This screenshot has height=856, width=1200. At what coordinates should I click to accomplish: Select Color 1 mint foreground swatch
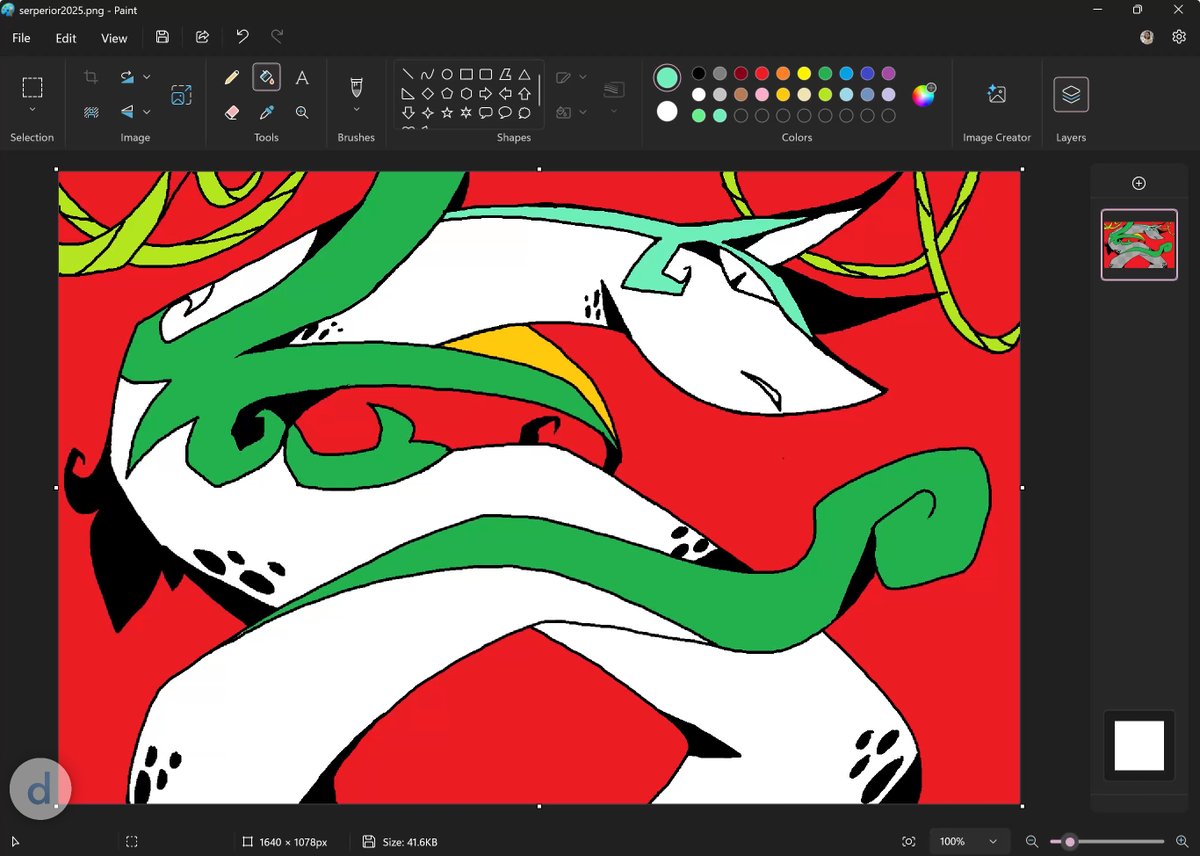click(x=667, y=77)
